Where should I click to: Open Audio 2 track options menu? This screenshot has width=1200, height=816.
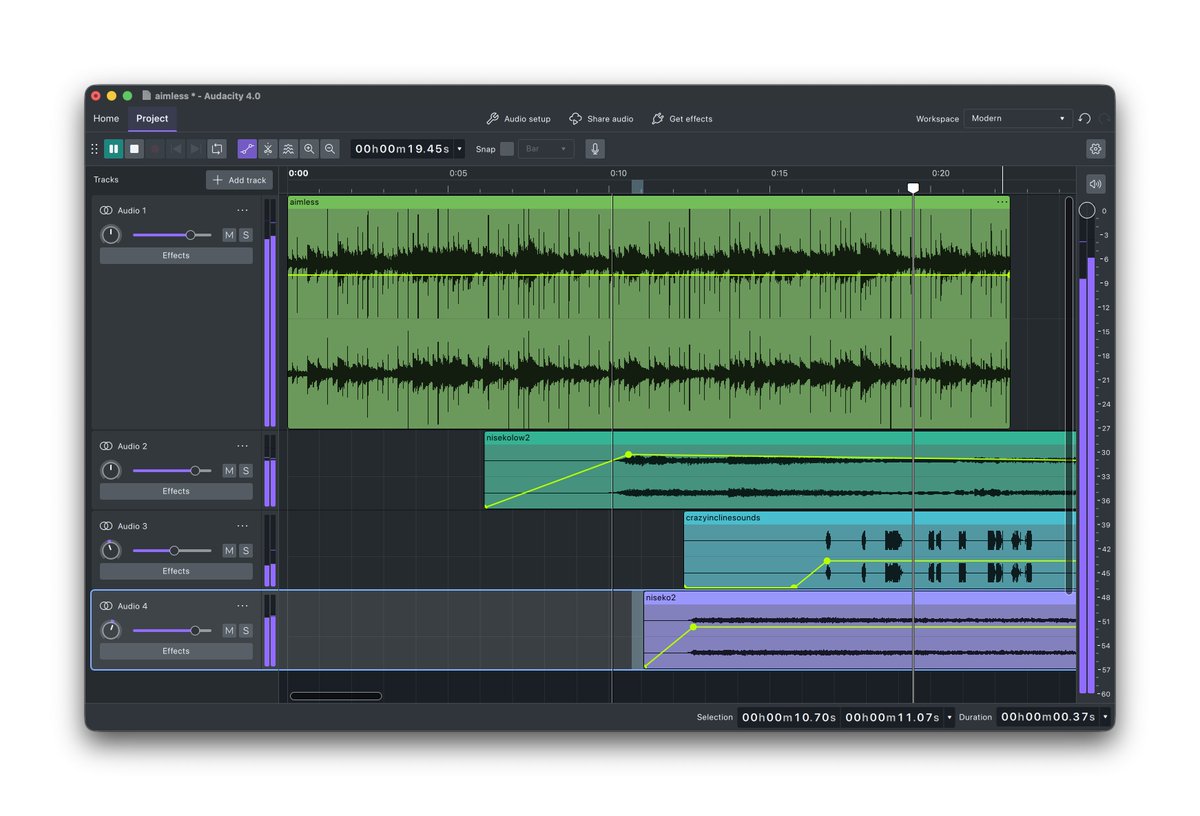(242, 446)
